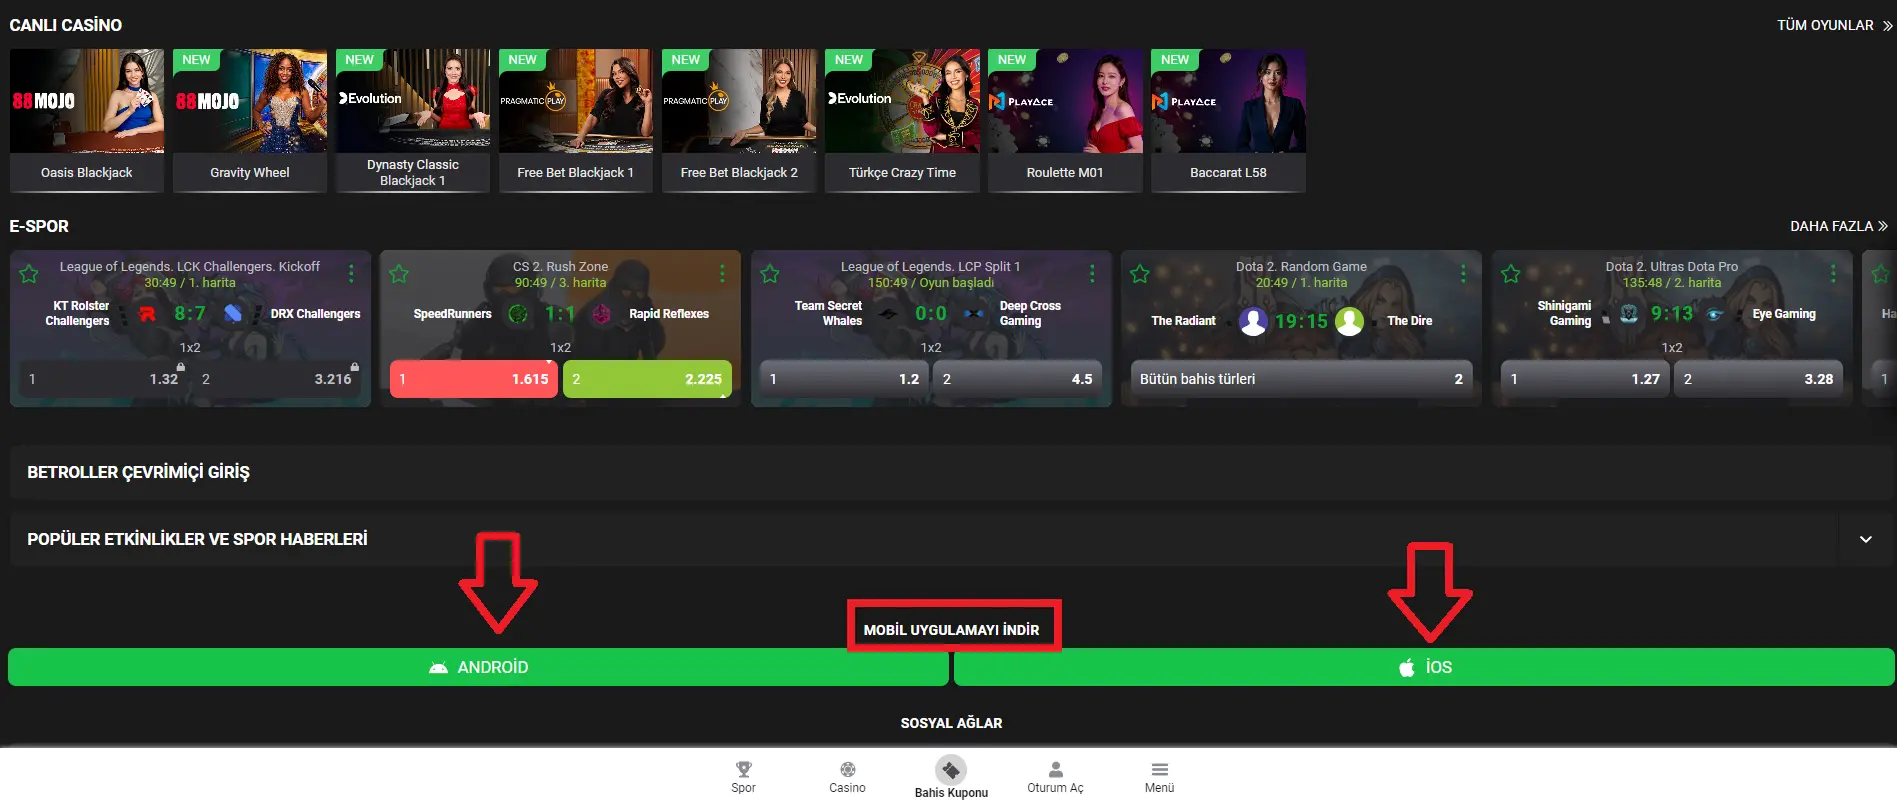
Task: Click the Oturum Aç user icon
Action: (x=1055, y=770)
